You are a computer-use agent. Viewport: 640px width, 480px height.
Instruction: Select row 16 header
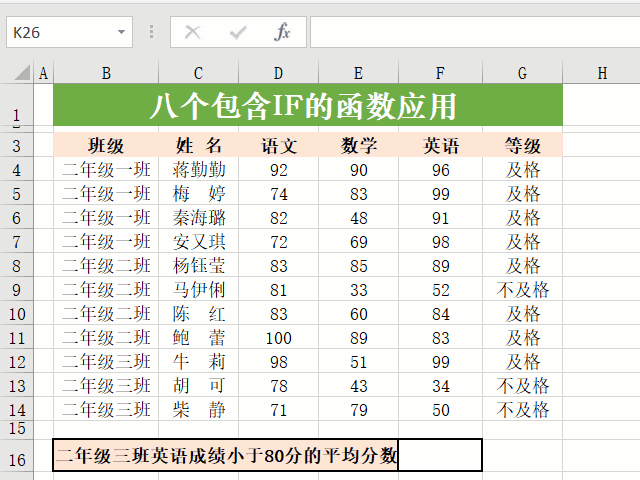click(16, 456)
